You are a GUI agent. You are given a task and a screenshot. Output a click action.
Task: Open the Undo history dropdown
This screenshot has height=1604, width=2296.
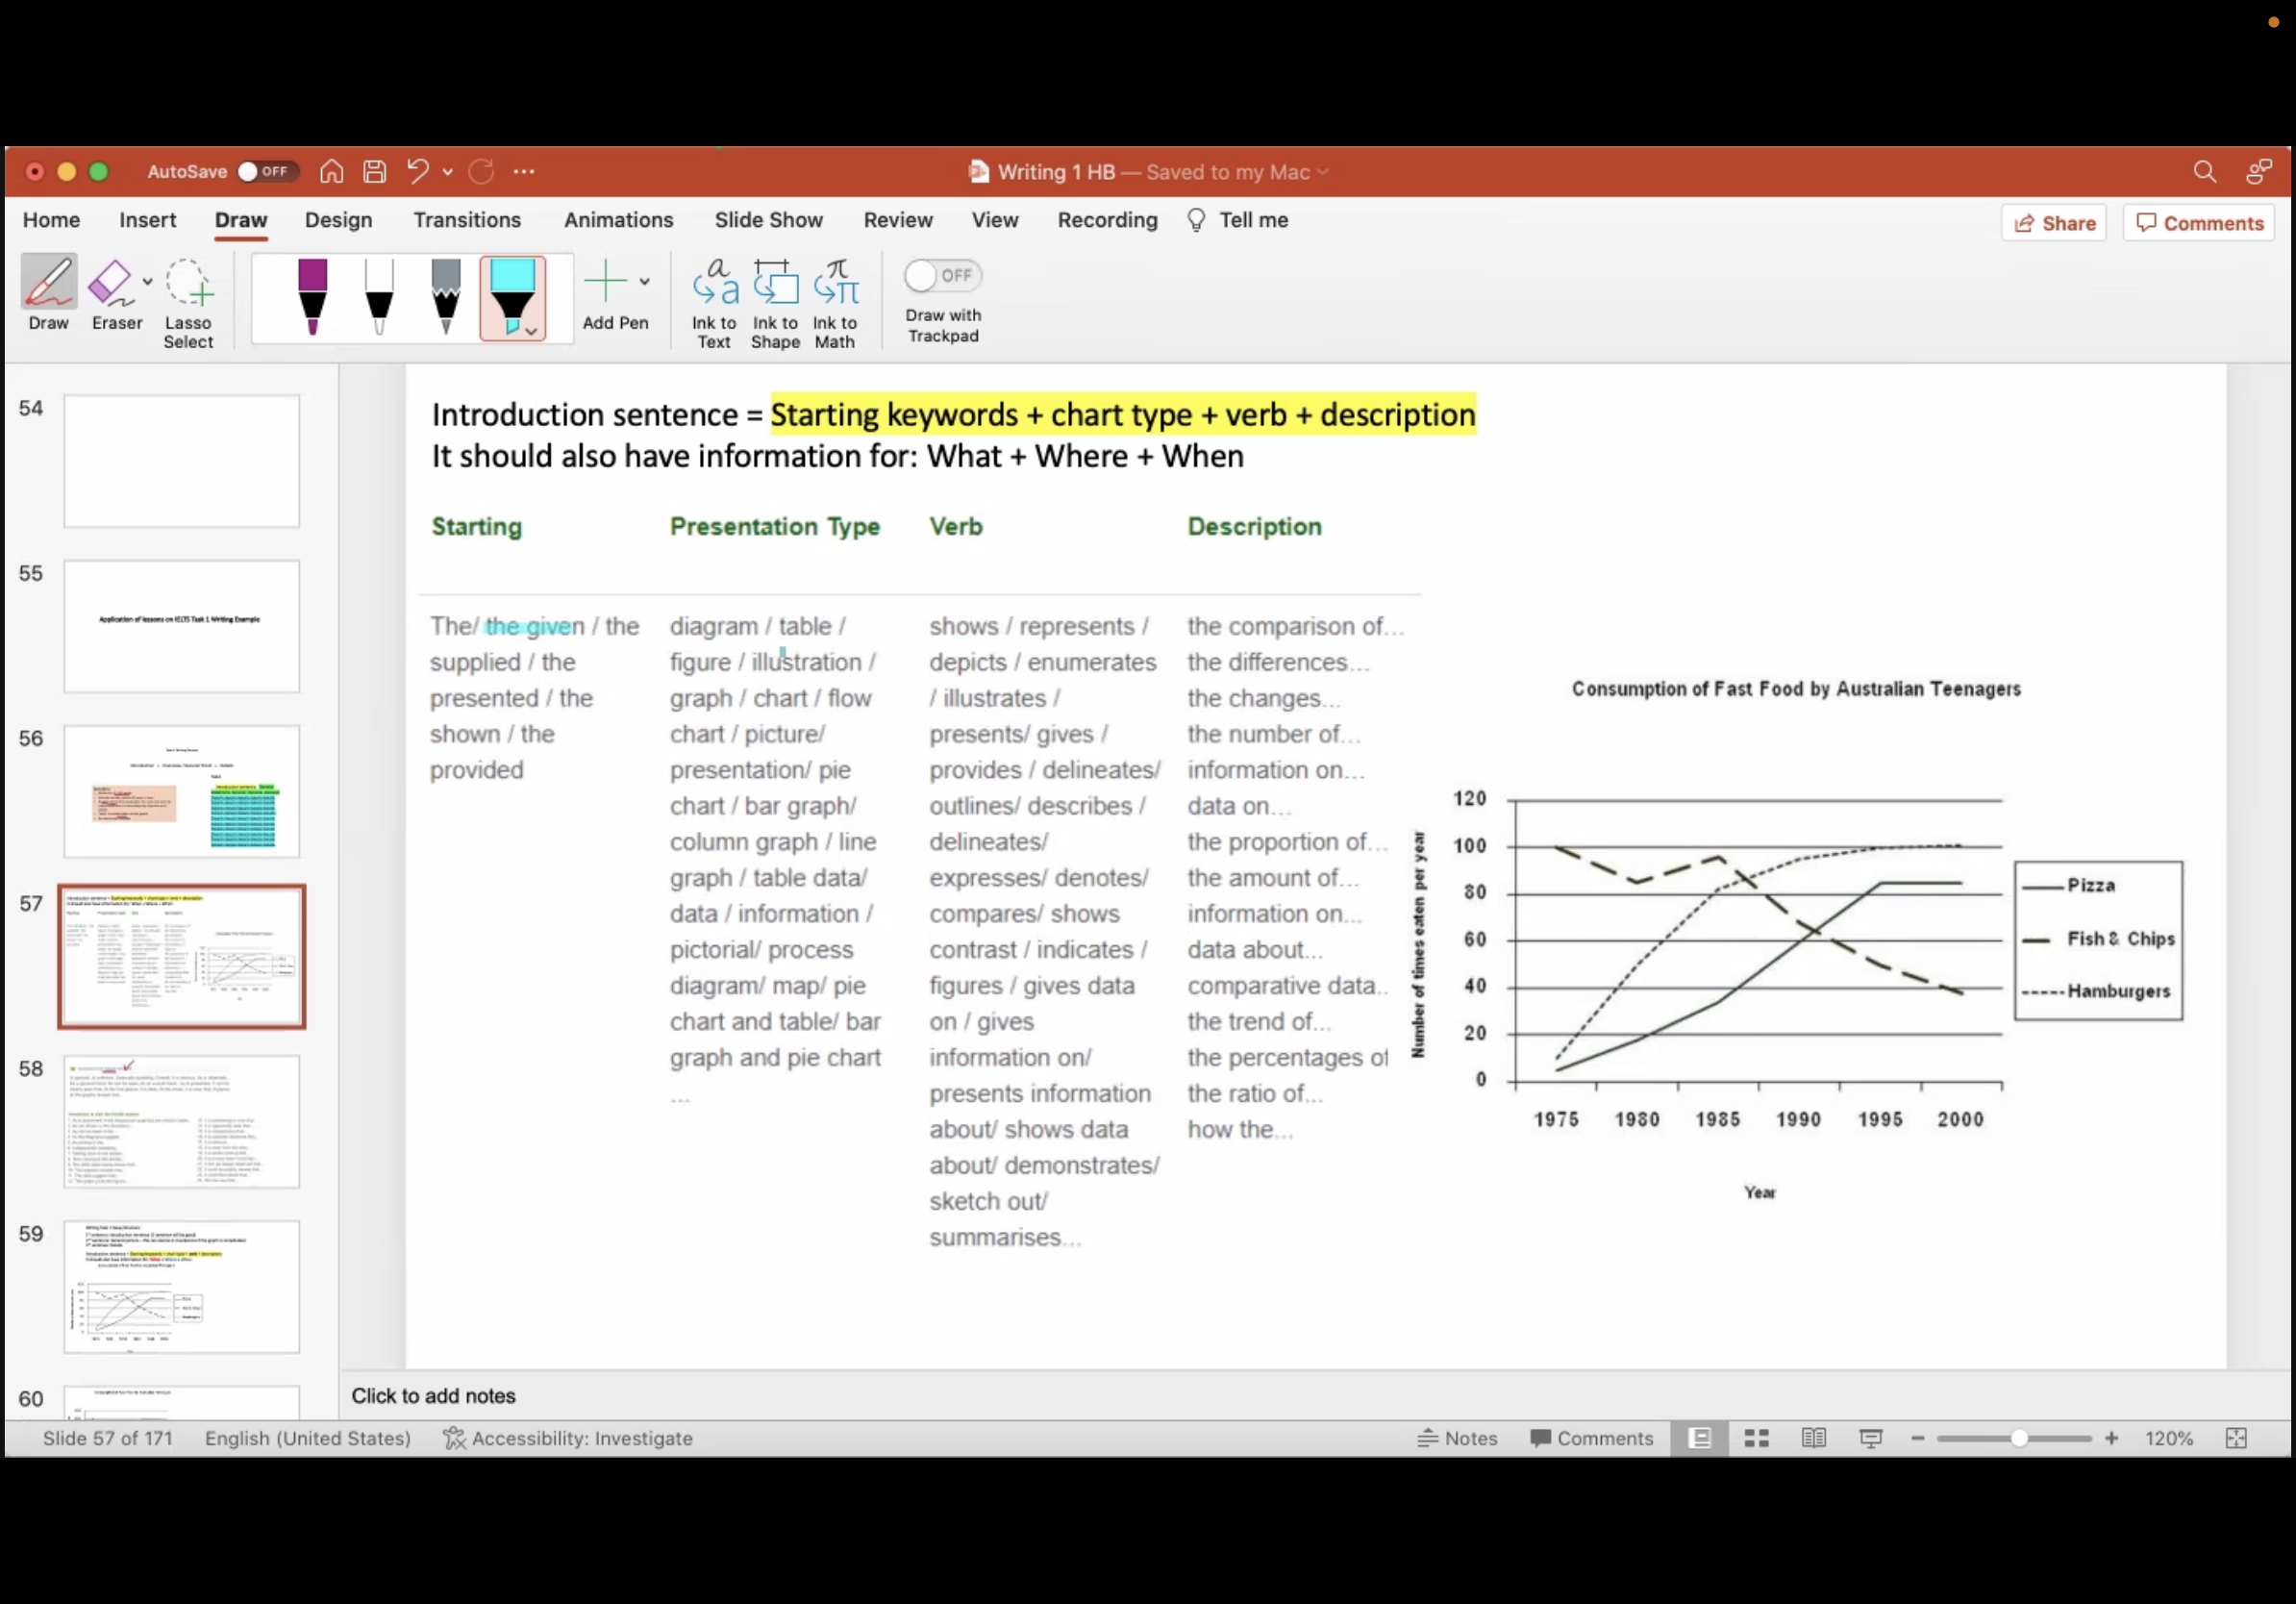[x=448, y=172]
